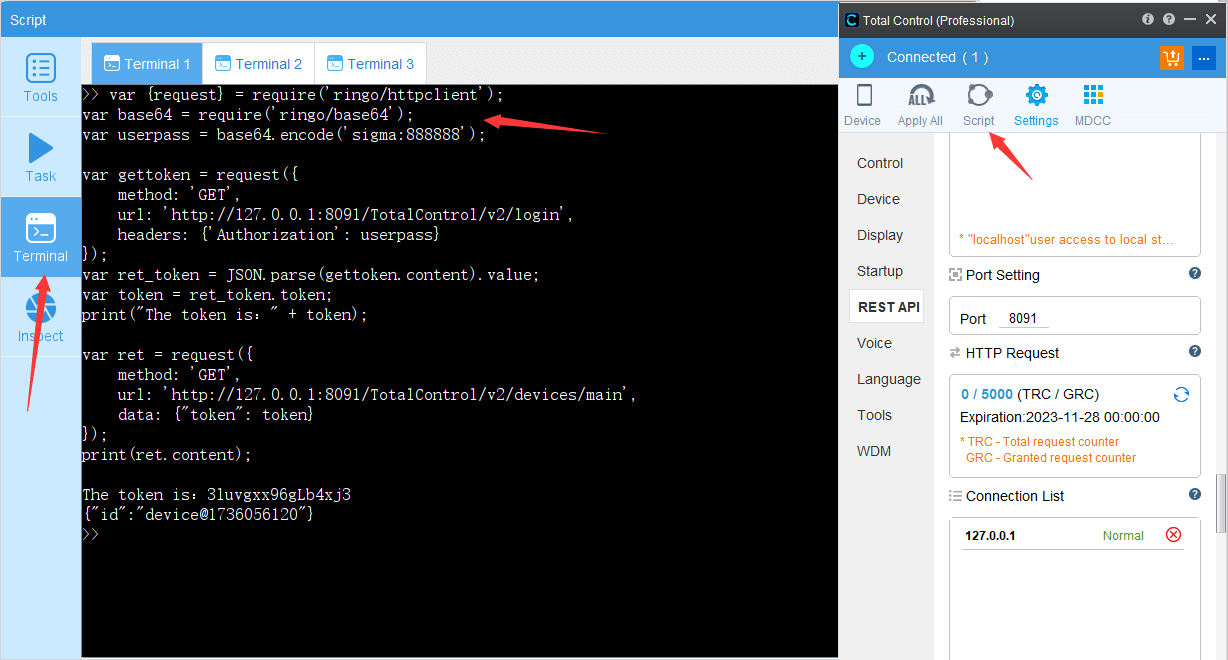Click the Port input field showing 8091

(1023, 319)
